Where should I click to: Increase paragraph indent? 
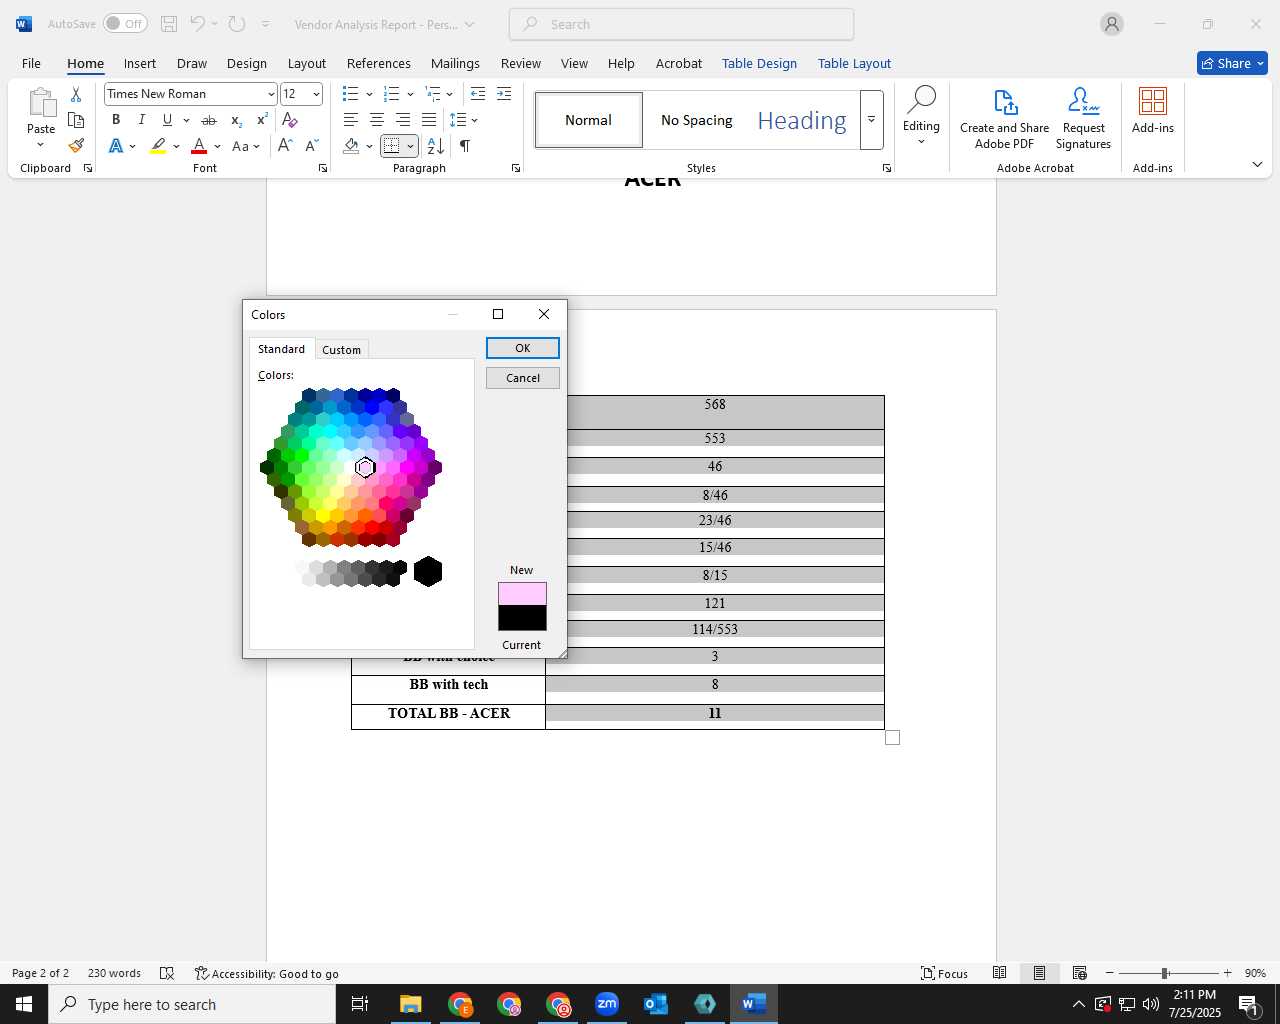point(504,94)
